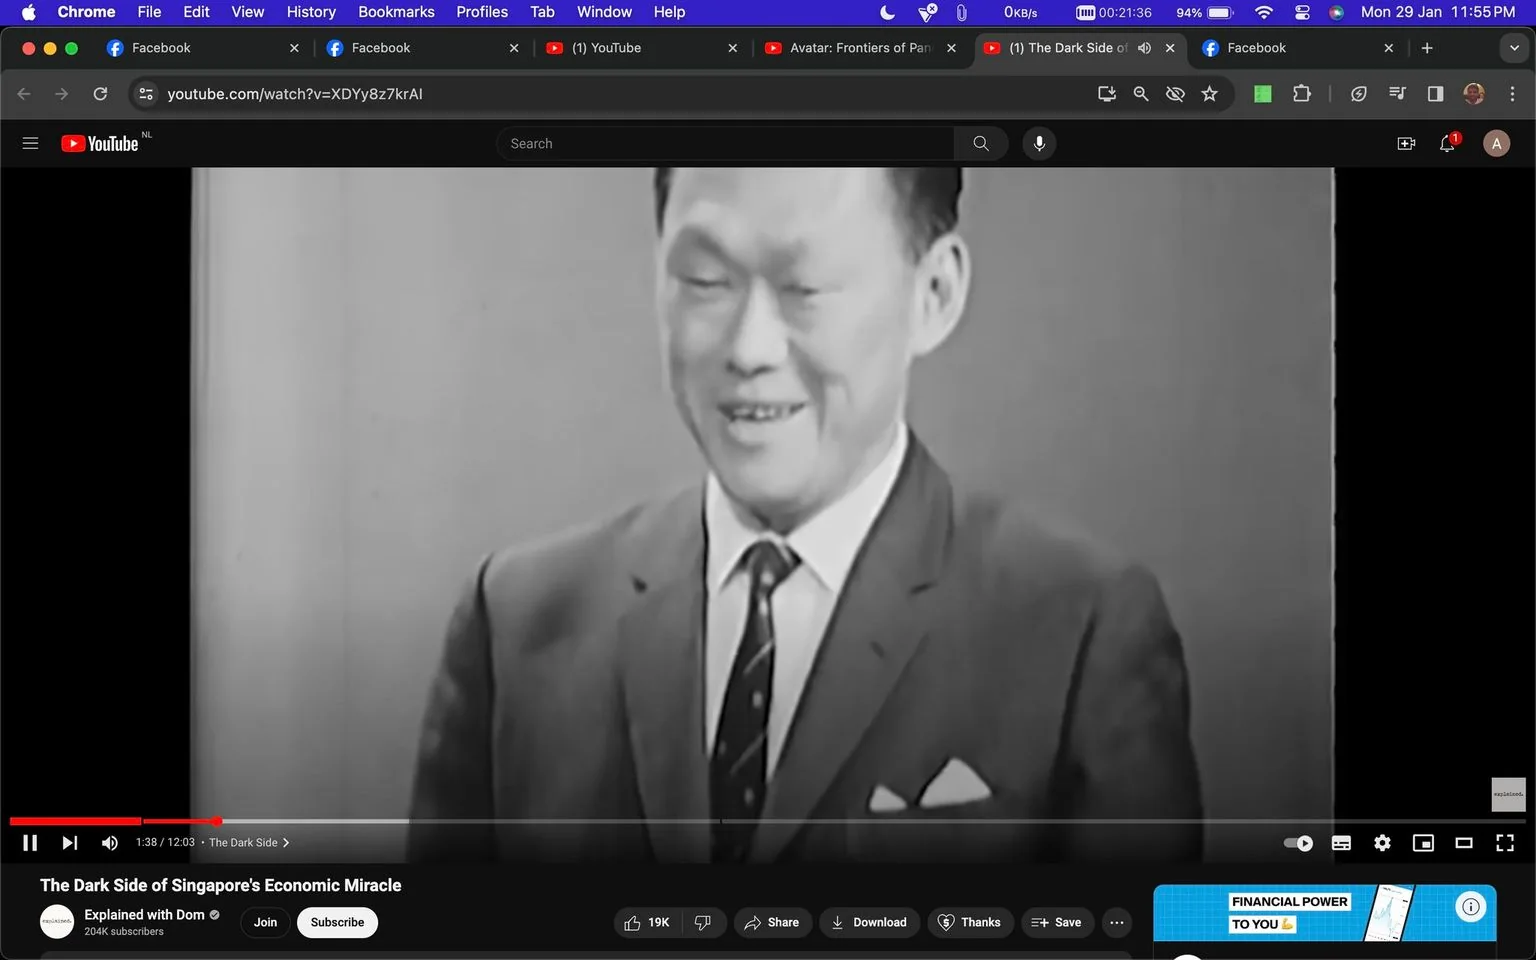
Task: Share this video
Action: coord(772,922)
